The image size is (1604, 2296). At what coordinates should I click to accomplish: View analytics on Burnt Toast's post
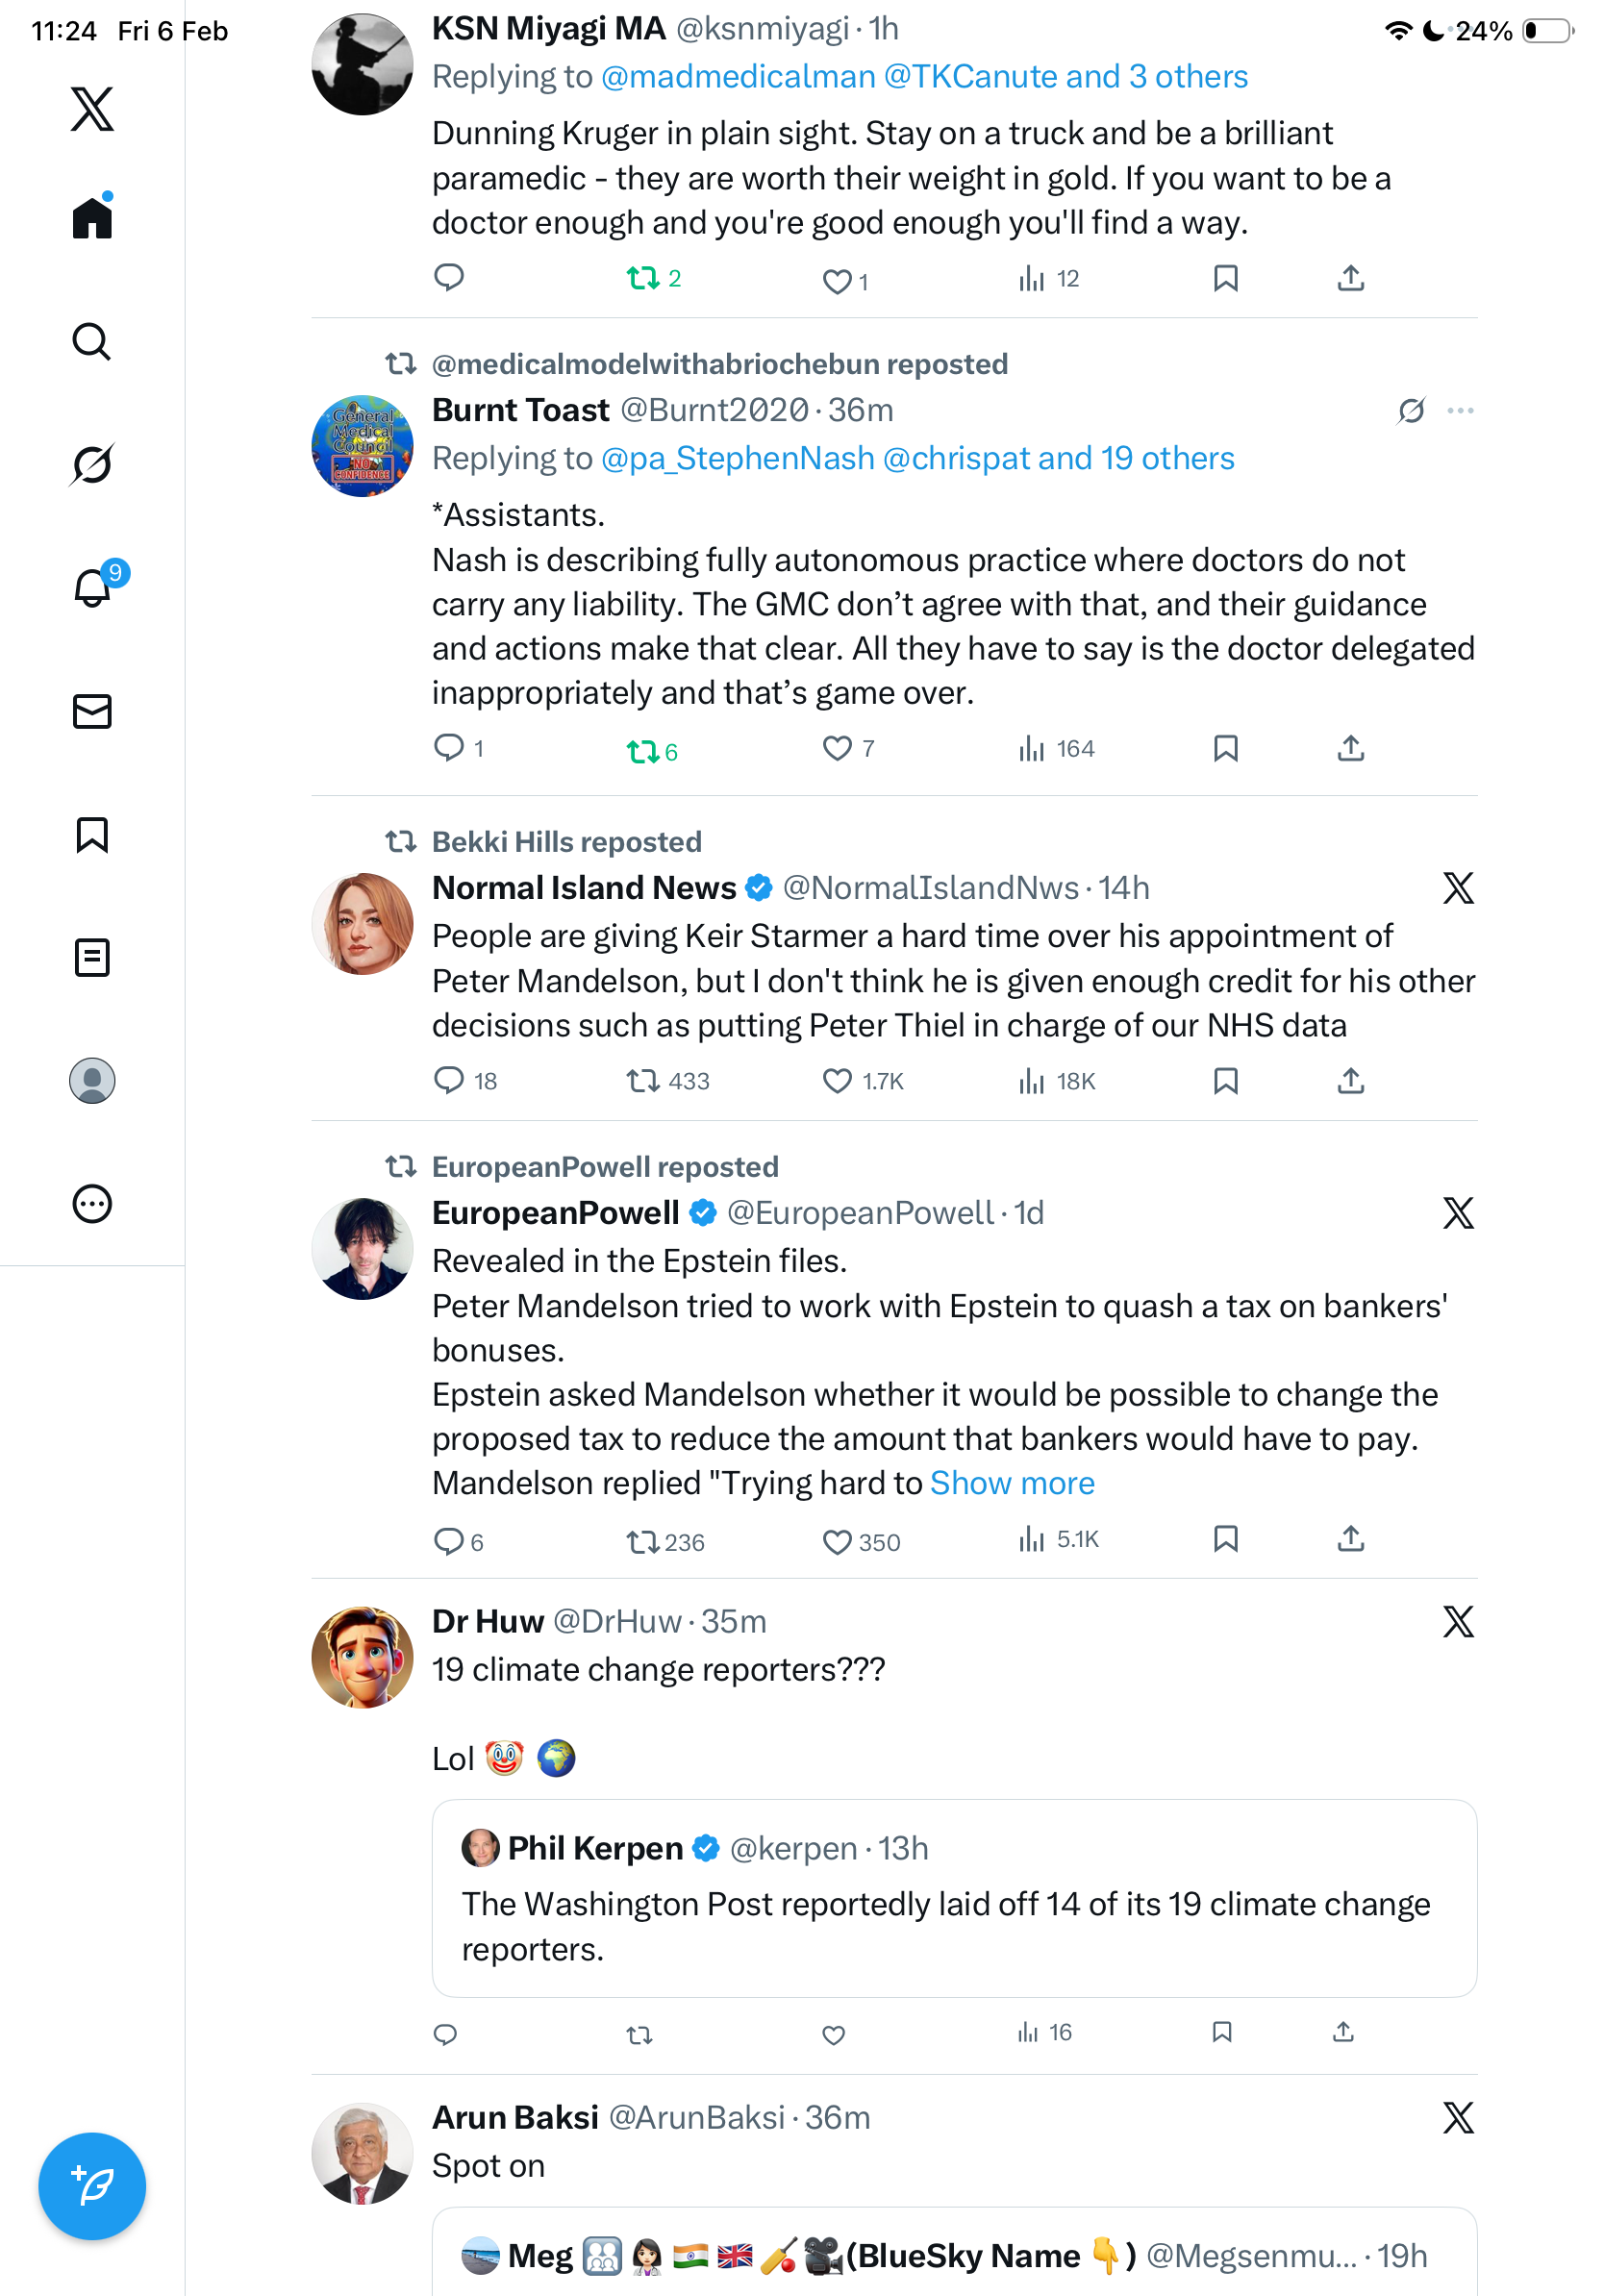point(1056,749)
